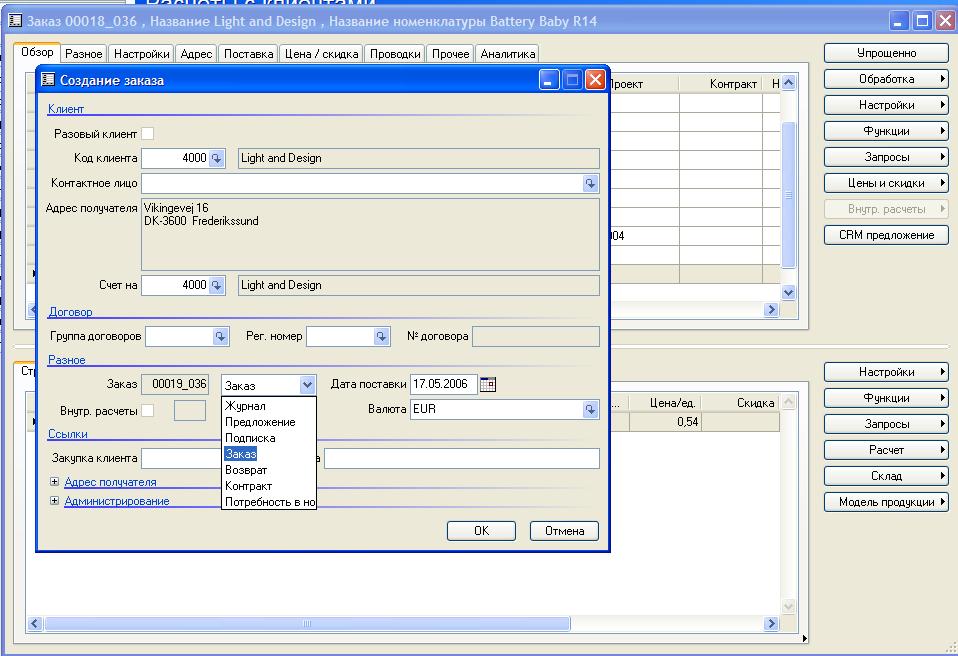Open the delivery date calendar picker

point(488,384)
